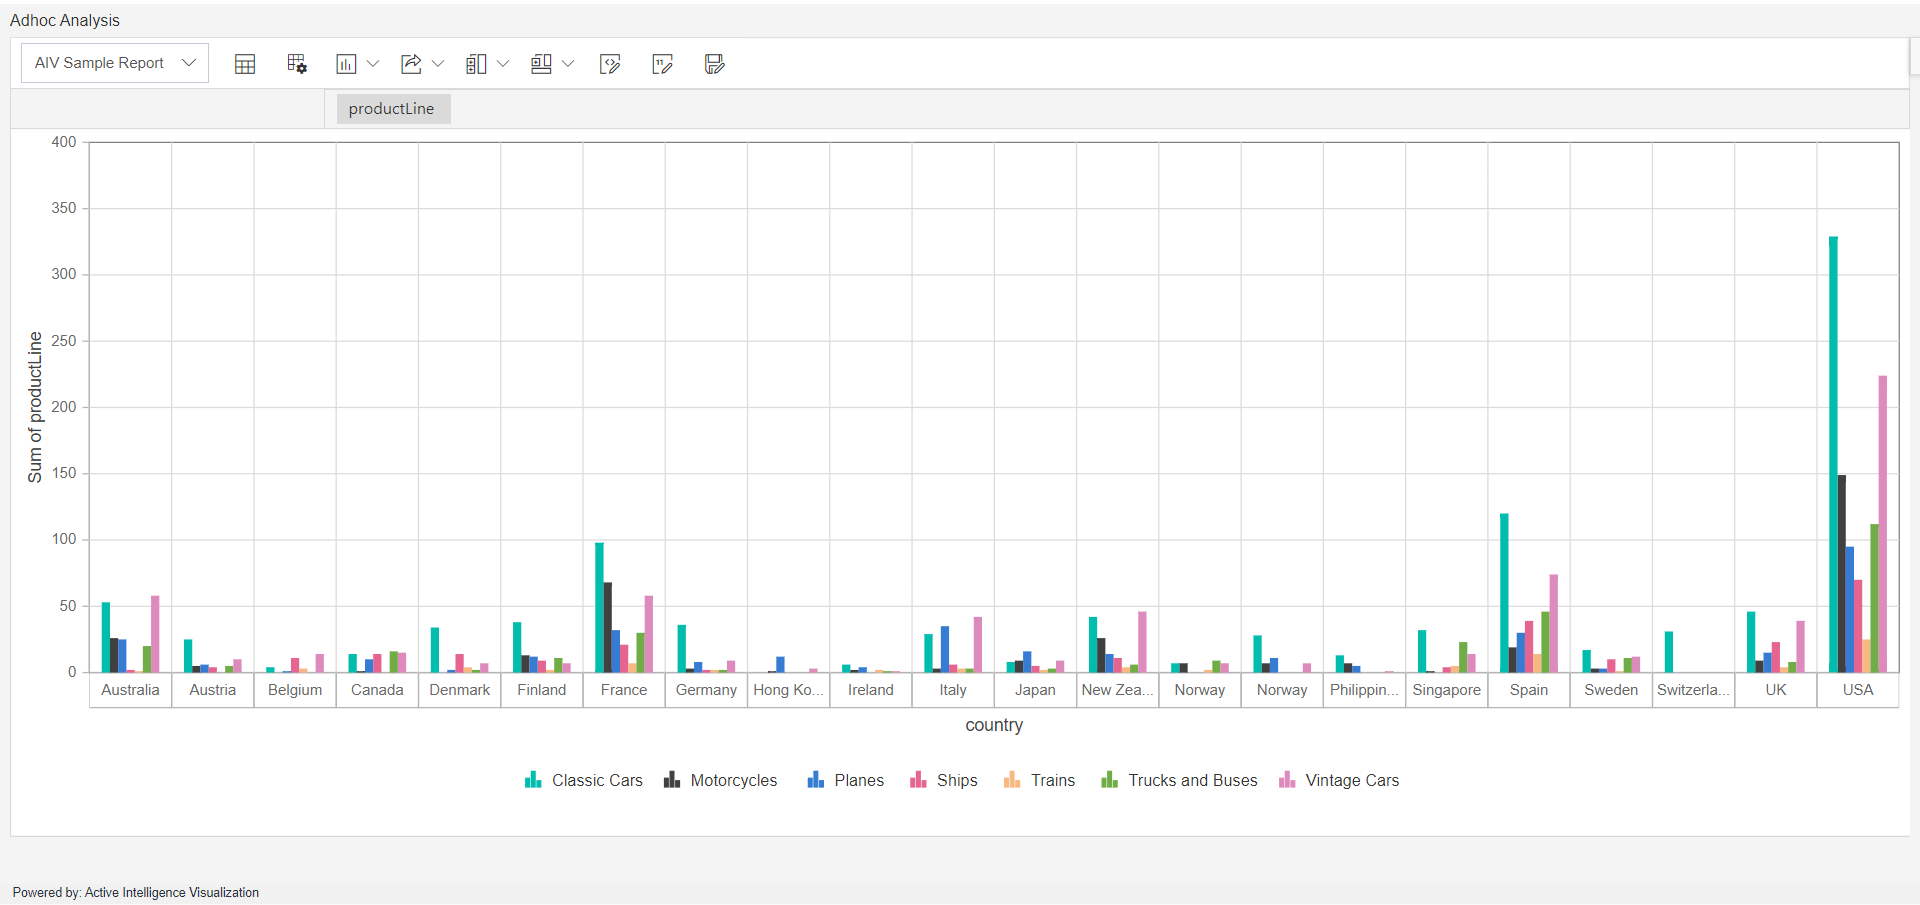Viewport: 1920px width, 905px height.
Task: Click the Philippin... axis label
Action: click(x=1364, y=690)
